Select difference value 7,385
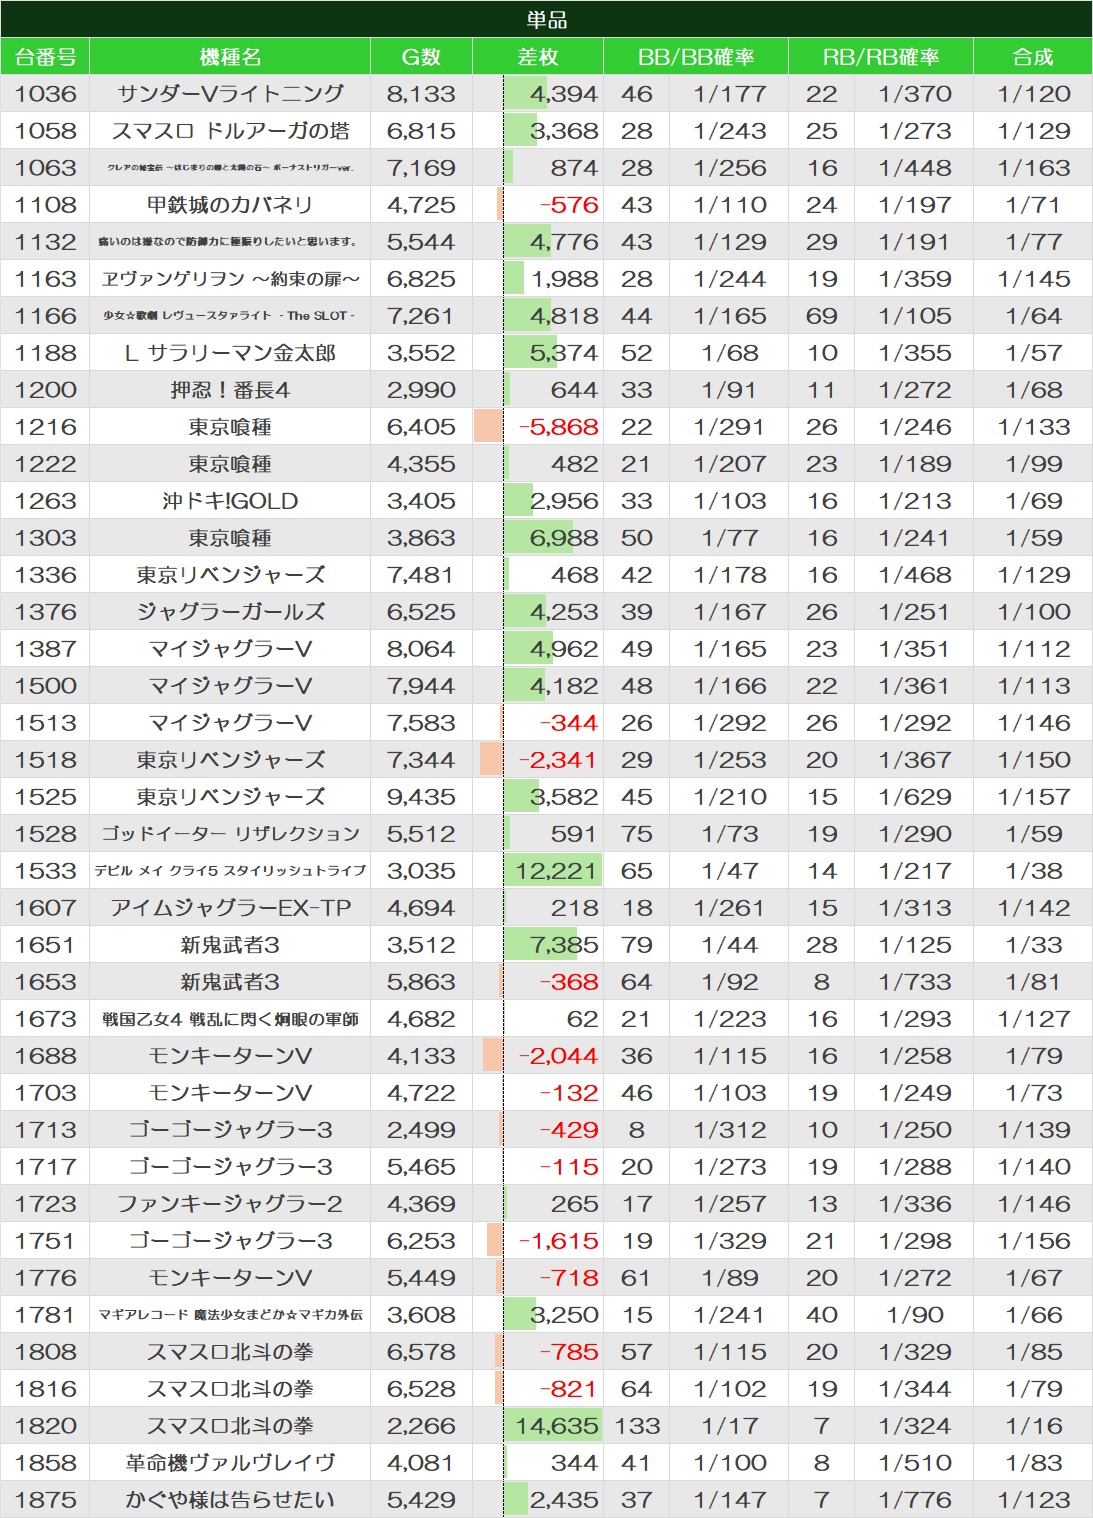 (564, 945)
